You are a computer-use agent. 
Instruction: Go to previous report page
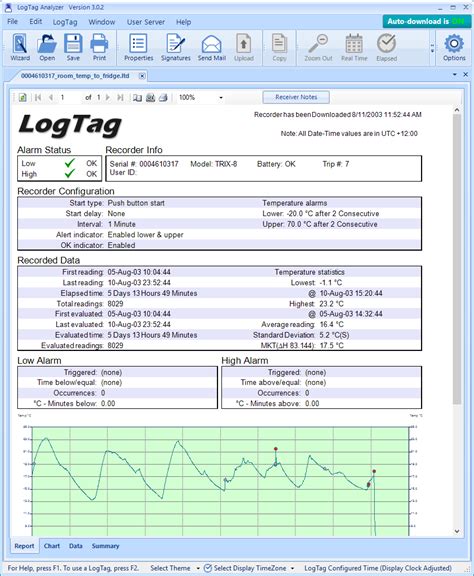tap(51, 97)
